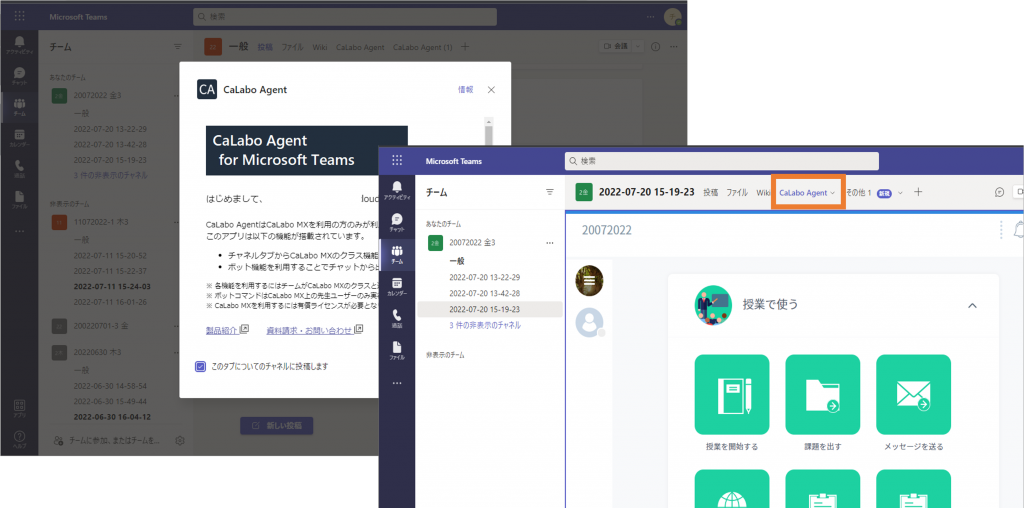Viewport: 1024px width, 508px height.
Task: Open Calendar icon in front window sidebar
Action: click(x=397, y=286)
